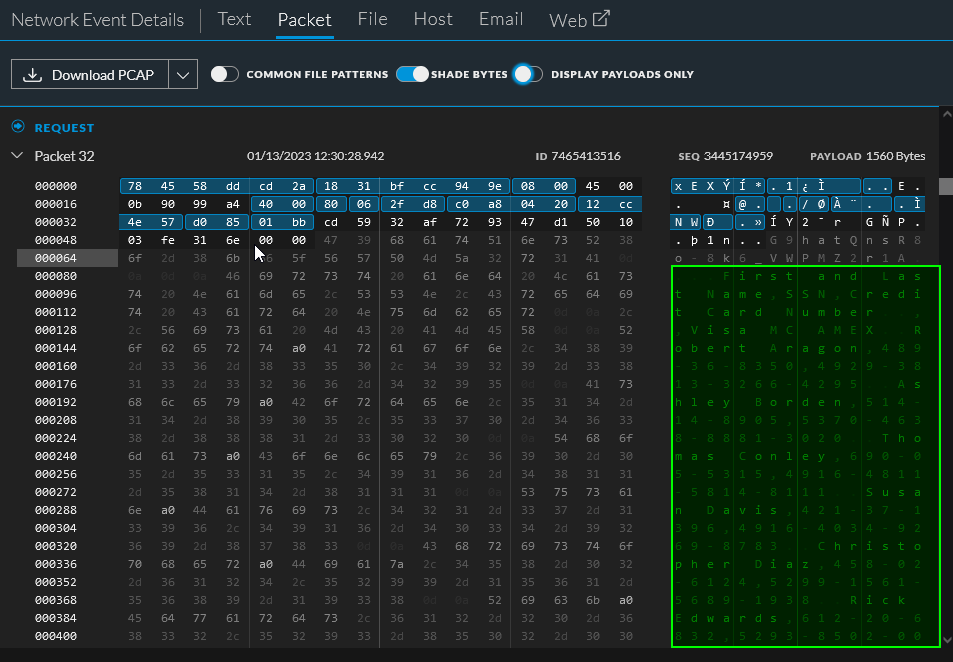Select the Host tab
This screenshot has width=953, height=662.
coord(432,19)
